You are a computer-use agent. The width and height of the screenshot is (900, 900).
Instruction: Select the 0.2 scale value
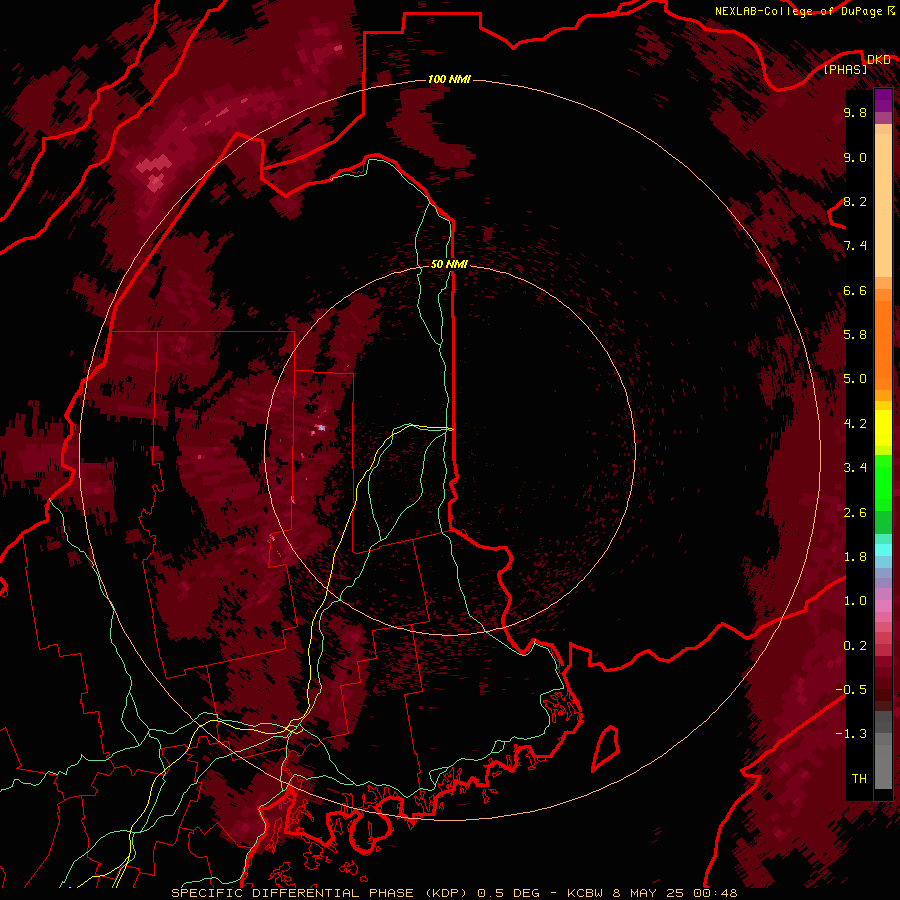(855, 646)
